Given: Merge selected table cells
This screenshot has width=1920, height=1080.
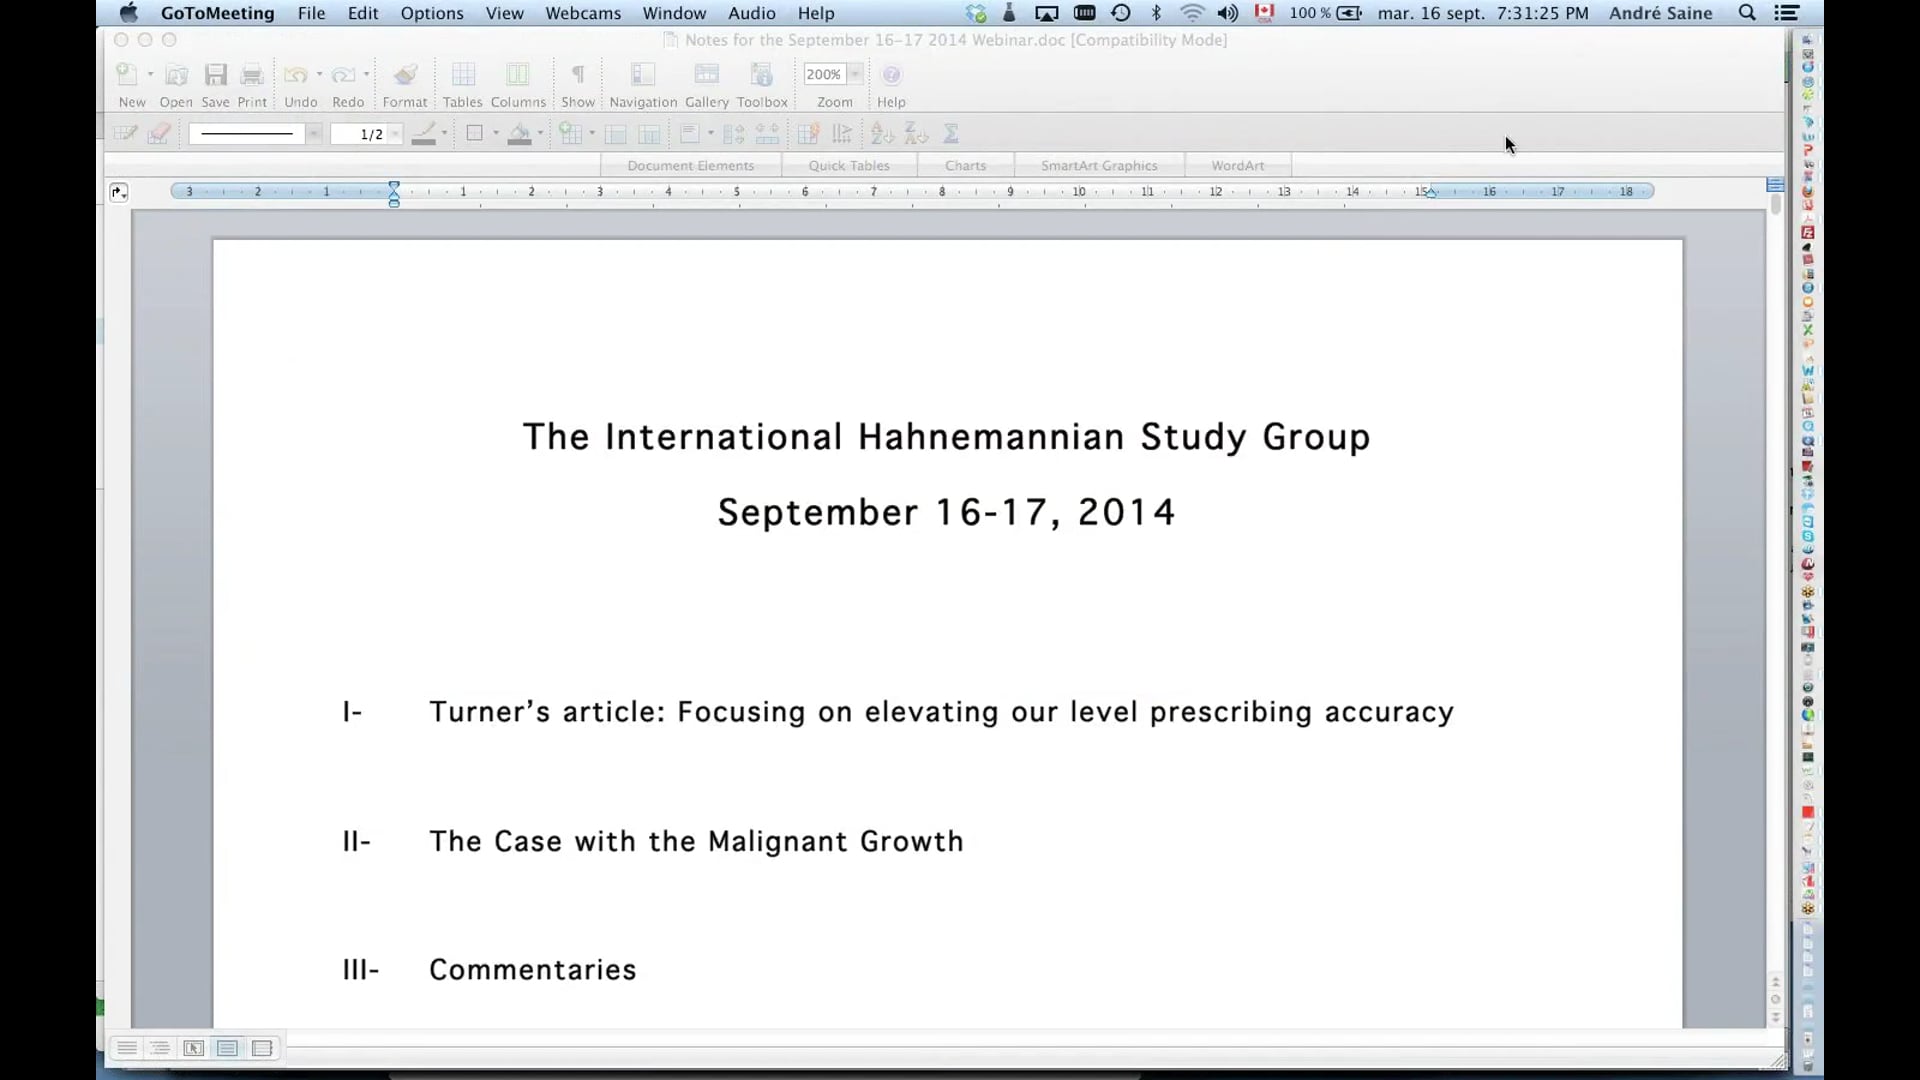Looking at the screenshot, I should [x=617, y=133].
